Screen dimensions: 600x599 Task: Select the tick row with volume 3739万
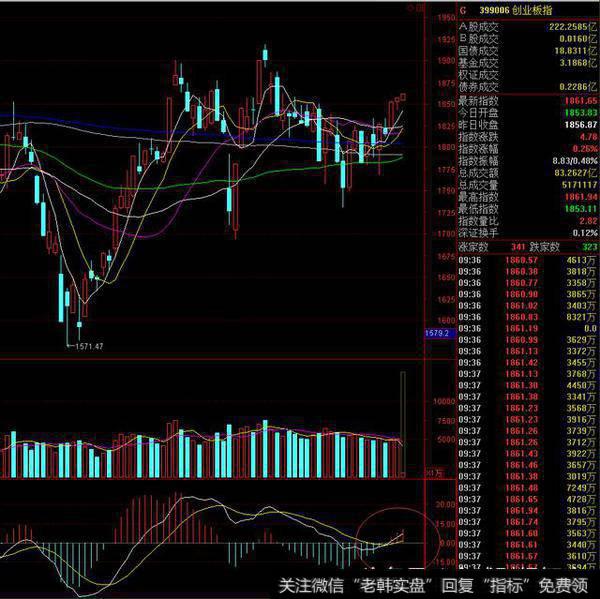[528, 431]
